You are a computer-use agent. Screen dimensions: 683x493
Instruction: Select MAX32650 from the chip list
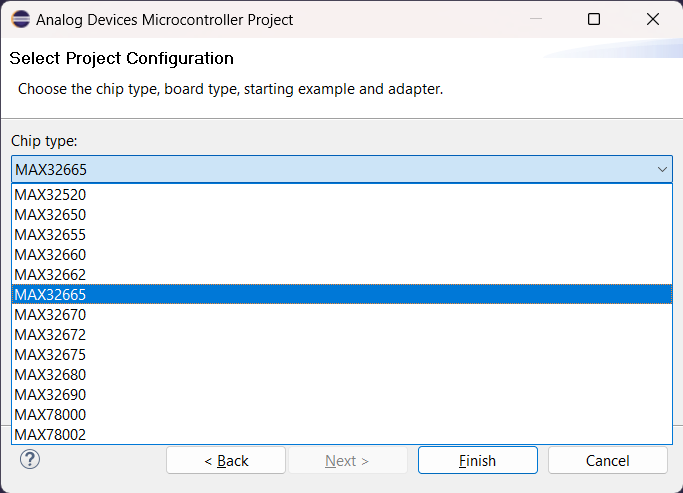coord(342,215)
